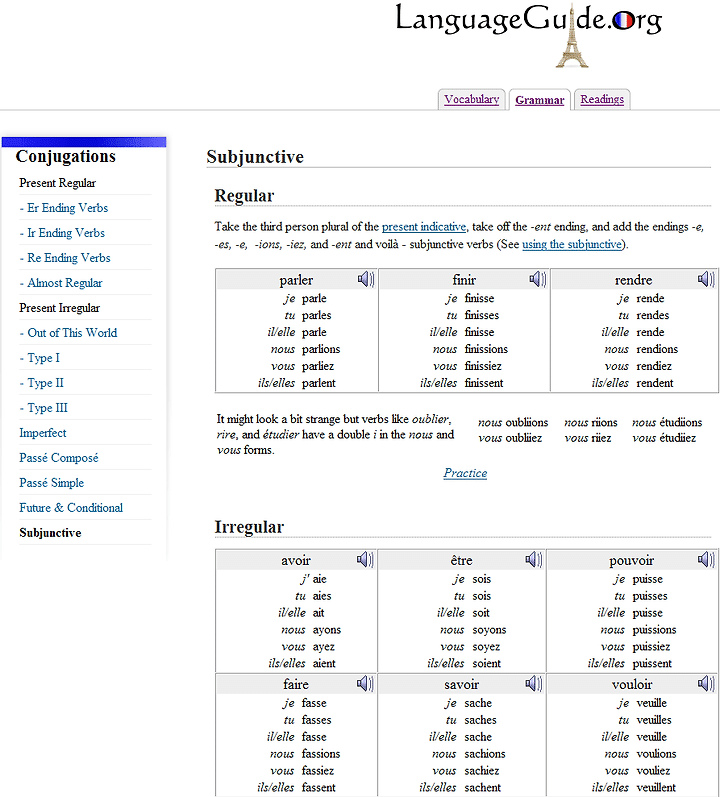Click the Practice link

point(465,473)
